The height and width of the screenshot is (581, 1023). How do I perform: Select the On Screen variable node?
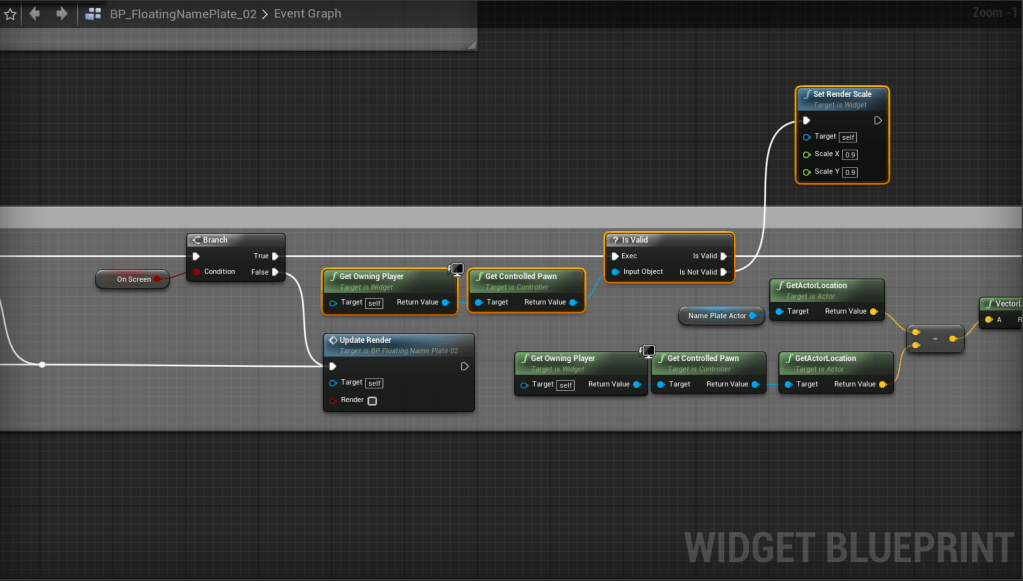click(x=133, y=279)
